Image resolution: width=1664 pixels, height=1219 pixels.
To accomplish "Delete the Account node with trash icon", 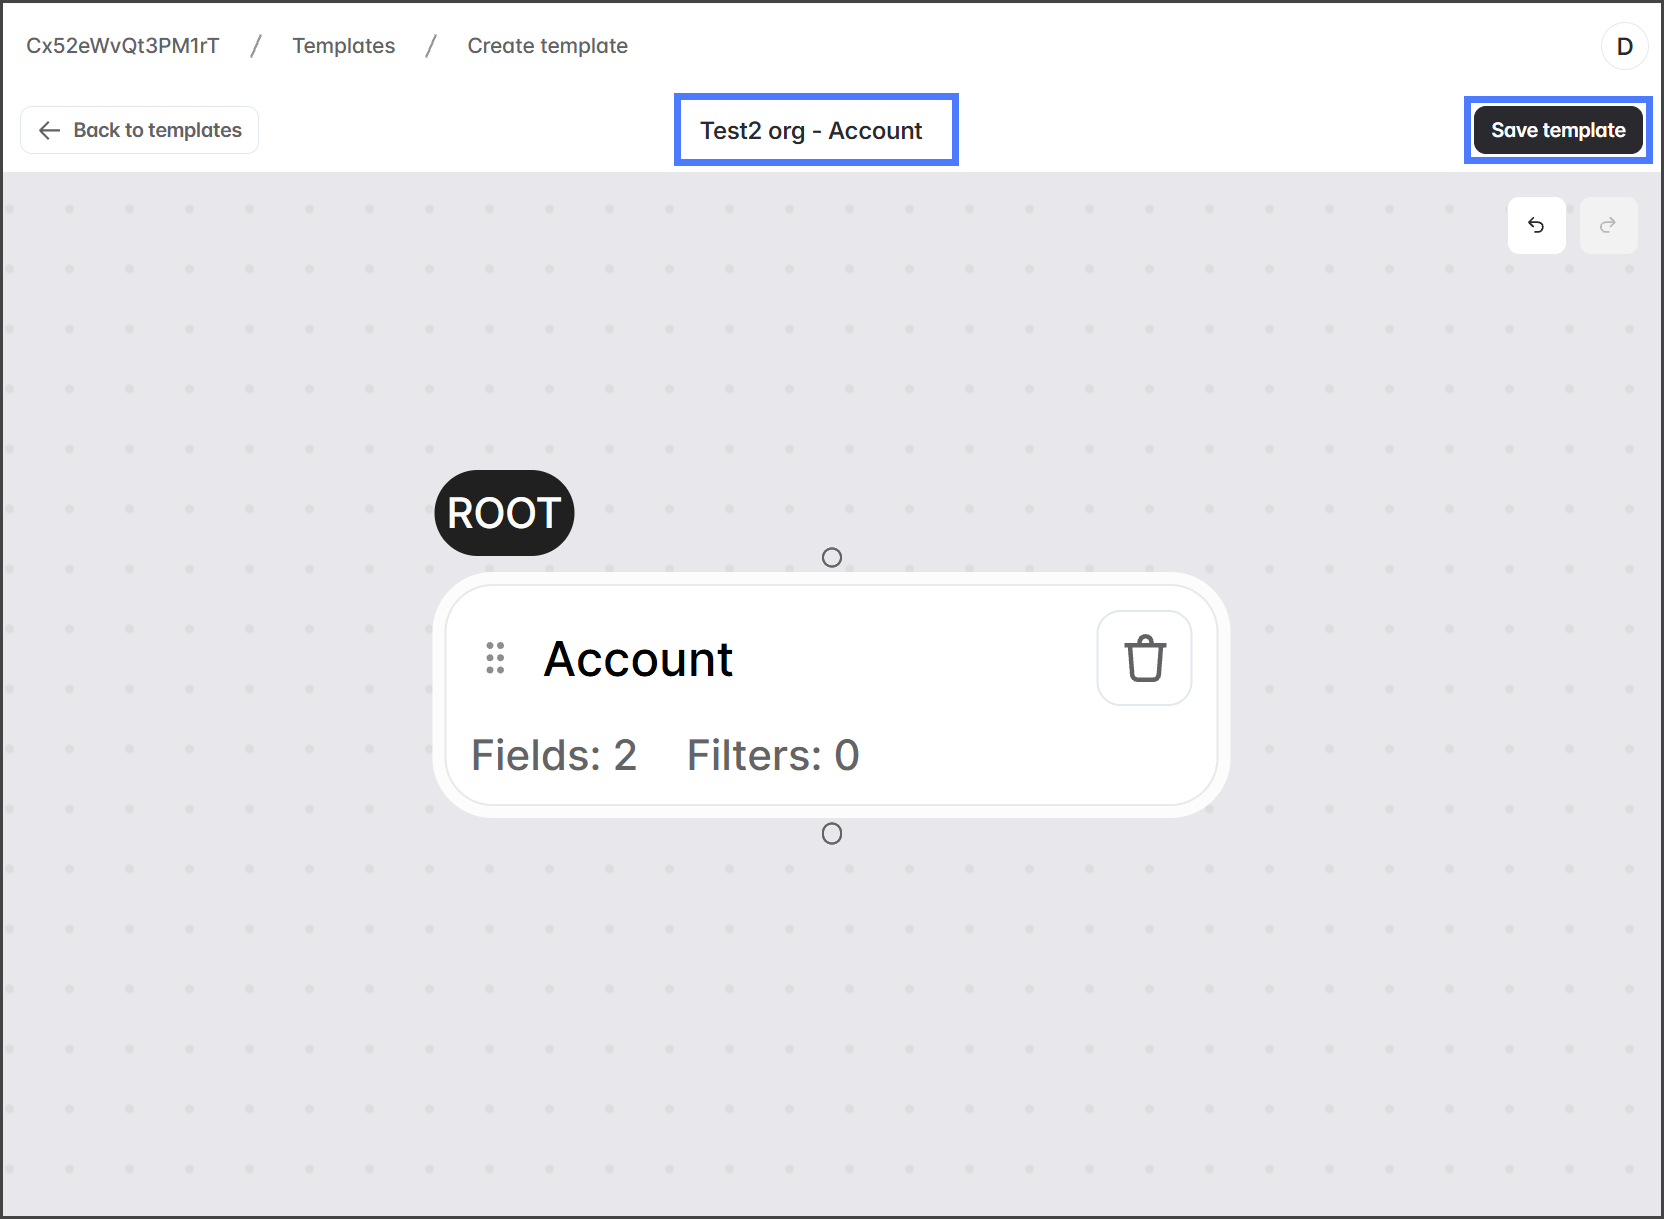I will (1144, 658).
